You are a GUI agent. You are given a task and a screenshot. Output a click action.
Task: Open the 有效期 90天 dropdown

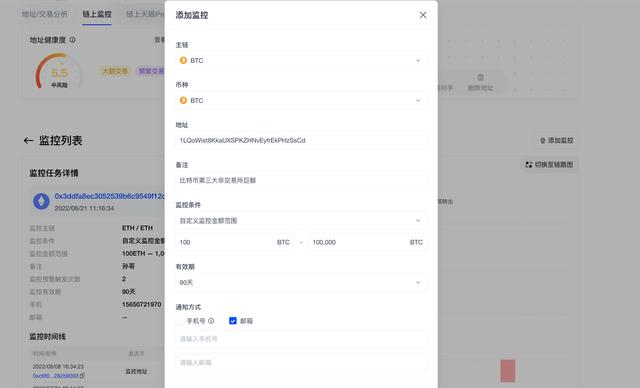[301, 282]
